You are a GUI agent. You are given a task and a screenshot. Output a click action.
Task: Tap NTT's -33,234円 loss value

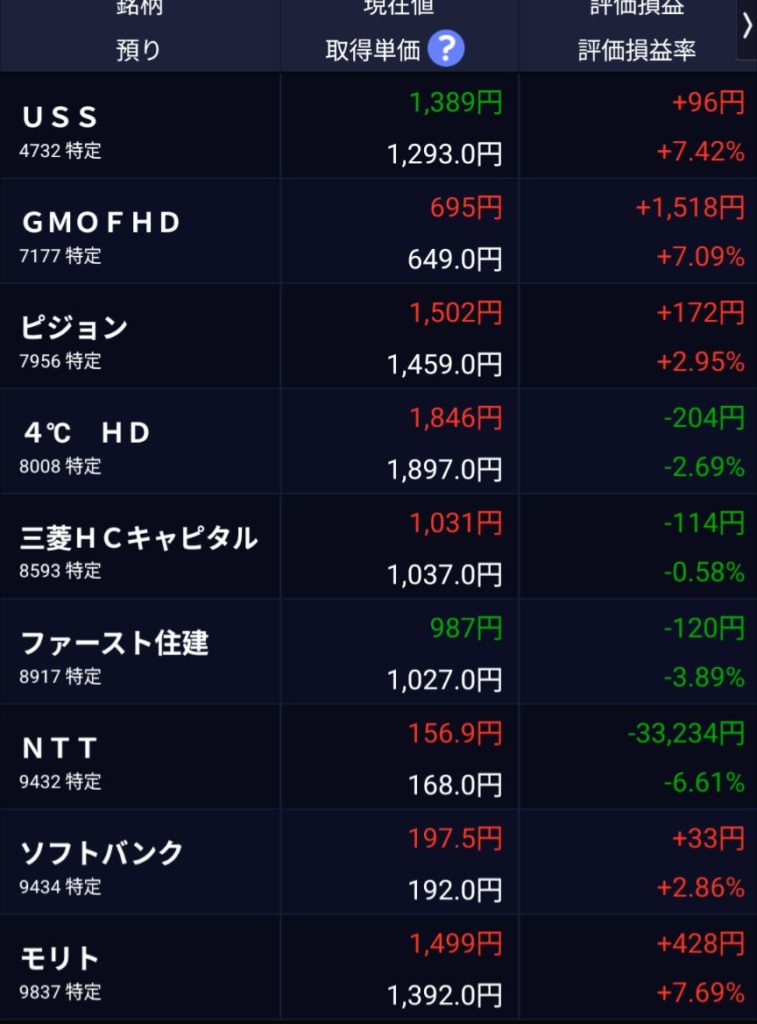pos(686,734)
